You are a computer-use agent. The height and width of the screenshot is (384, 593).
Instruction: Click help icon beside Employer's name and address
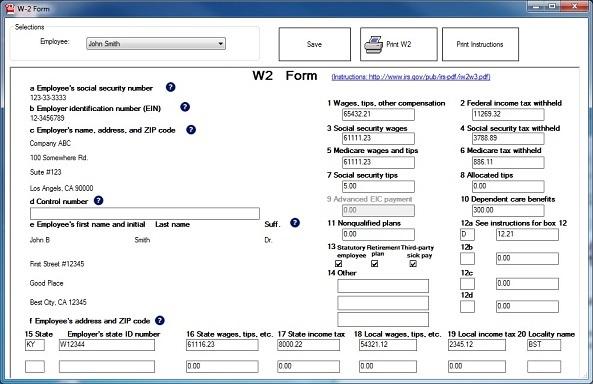[x=191, y=130]
